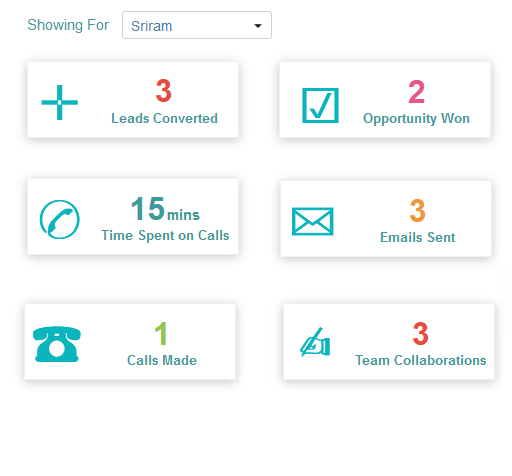
Task: Click the orange 3 Emails Sent count
Action: click(418, 210)
